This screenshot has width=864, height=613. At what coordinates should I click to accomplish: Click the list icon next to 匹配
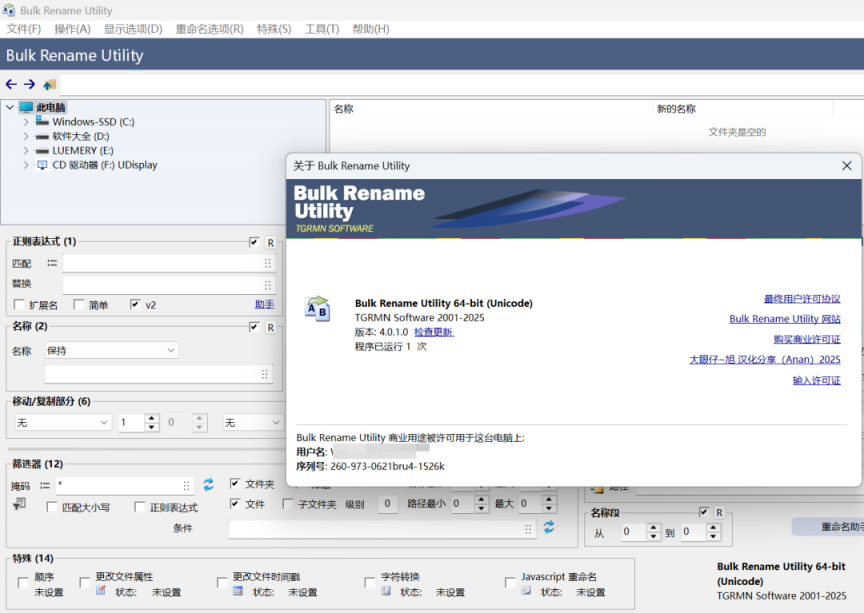[x=51, y=263]
